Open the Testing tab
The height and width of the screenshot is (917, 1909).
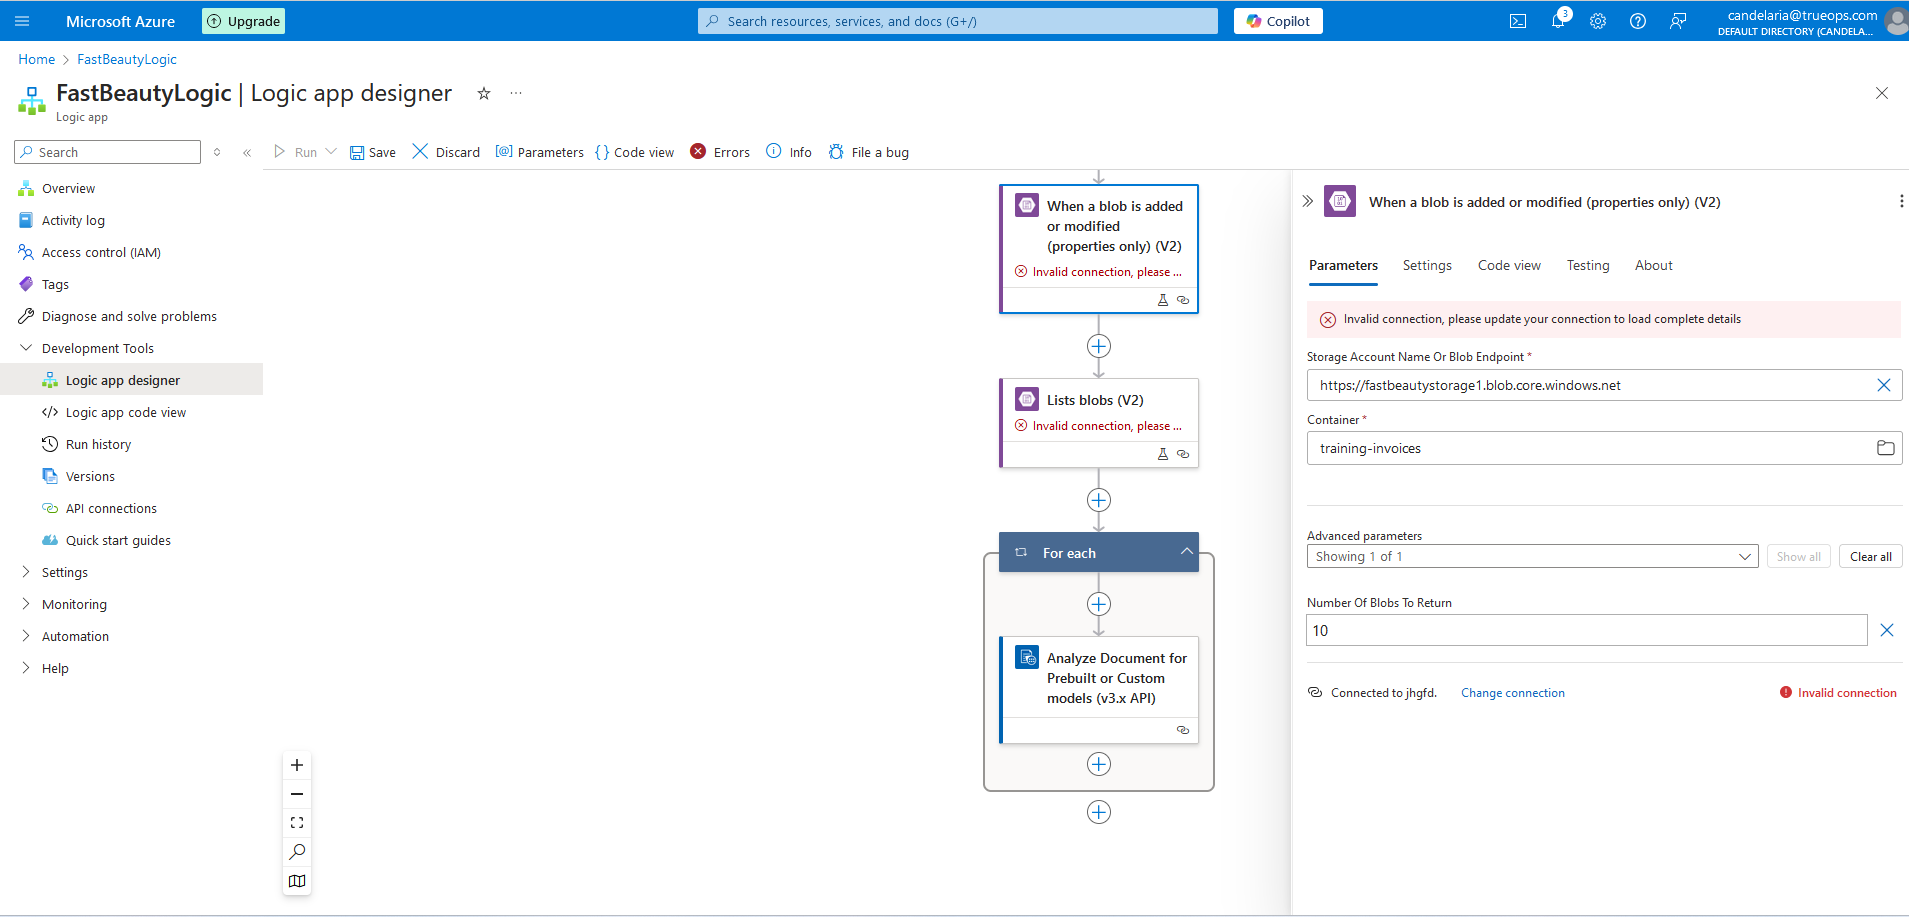[1588, 265]
